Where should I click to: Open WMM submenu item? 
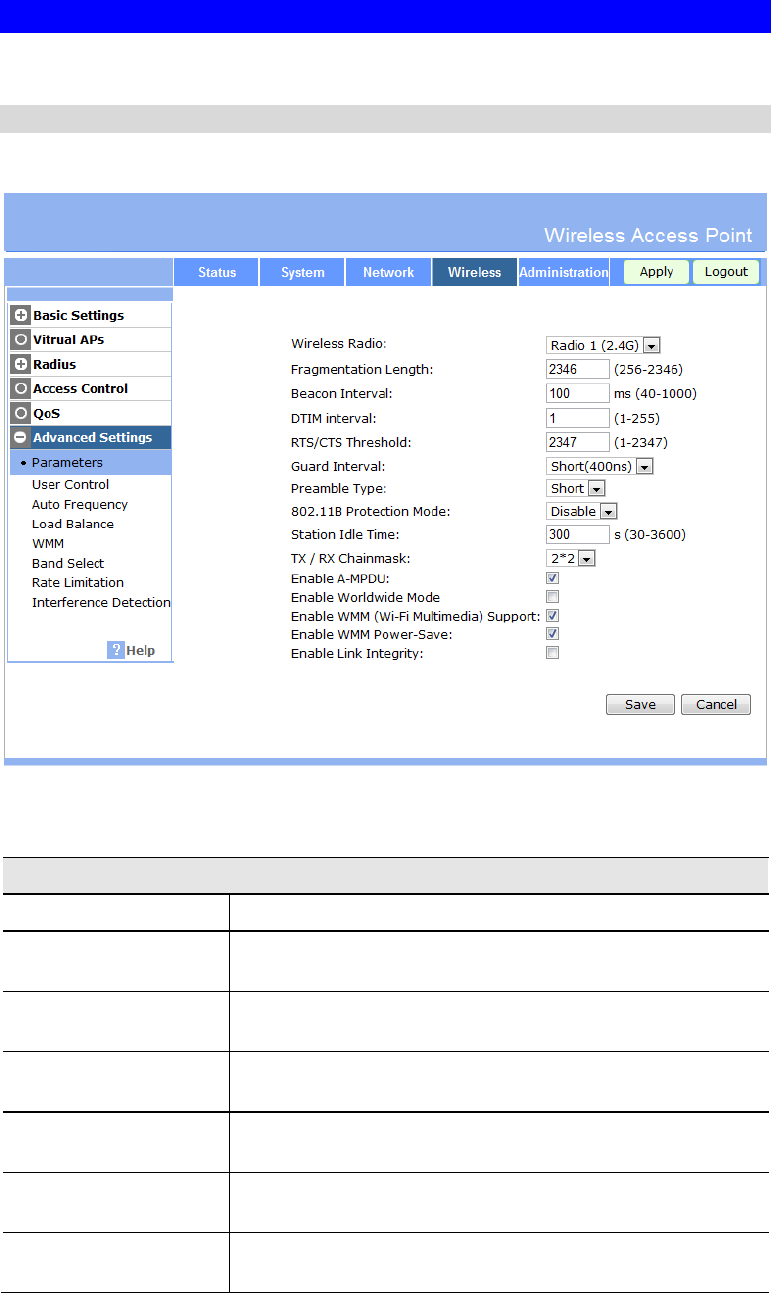click(x=48, y=543)
